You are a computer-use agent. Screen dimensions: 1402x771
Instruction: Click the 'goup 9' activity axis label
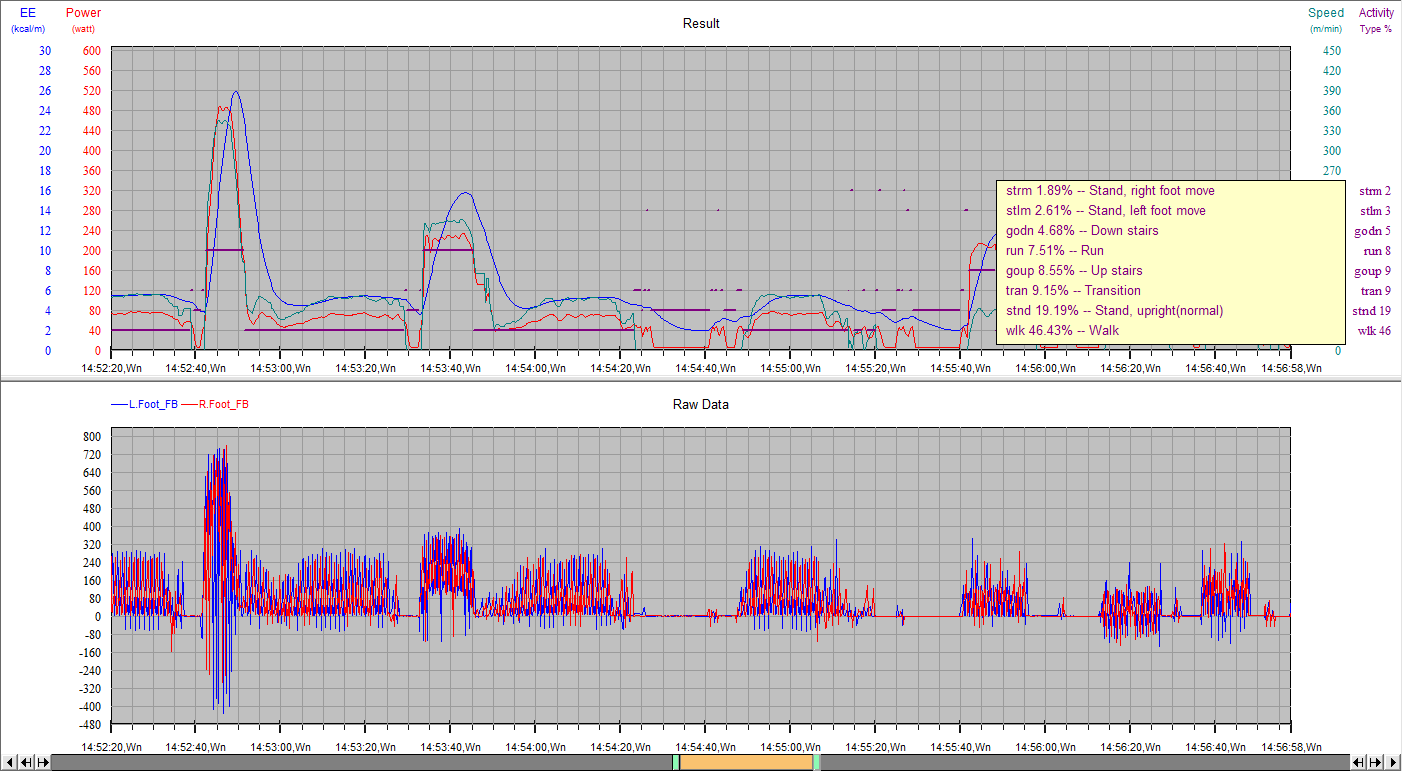[x=1373, y=271]
